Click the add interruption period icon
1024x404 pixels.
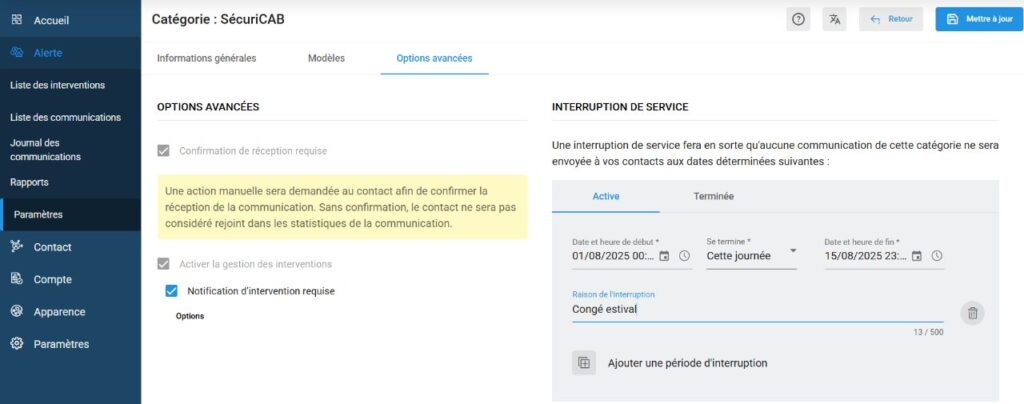[x=584, y=363]
